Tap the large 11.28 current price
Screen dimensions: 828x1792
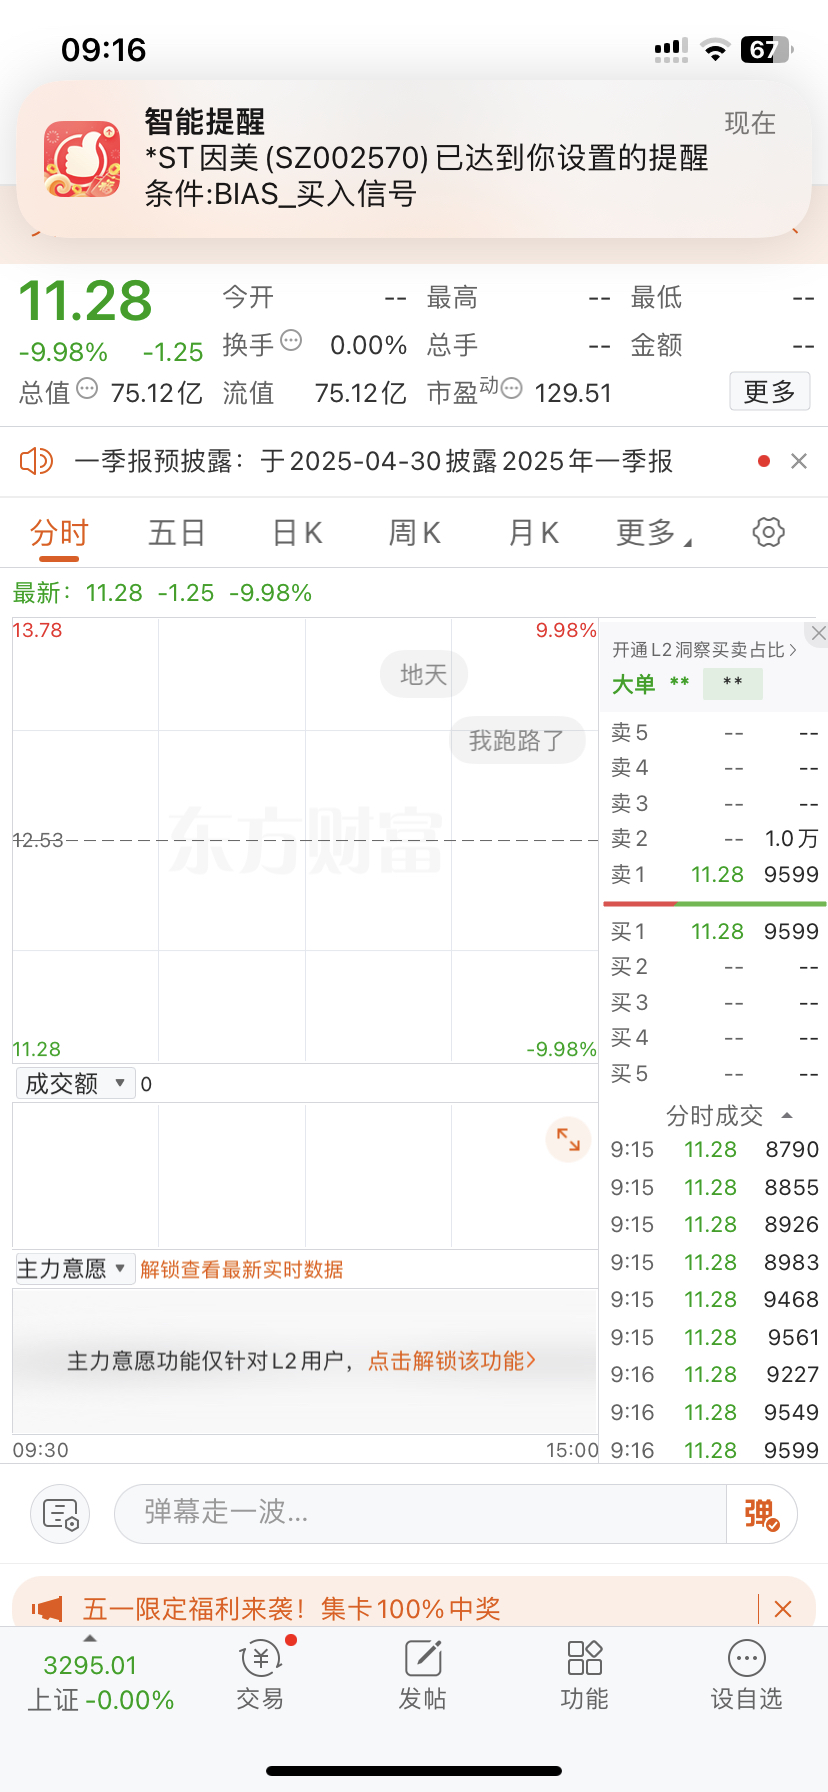point(86,300)
